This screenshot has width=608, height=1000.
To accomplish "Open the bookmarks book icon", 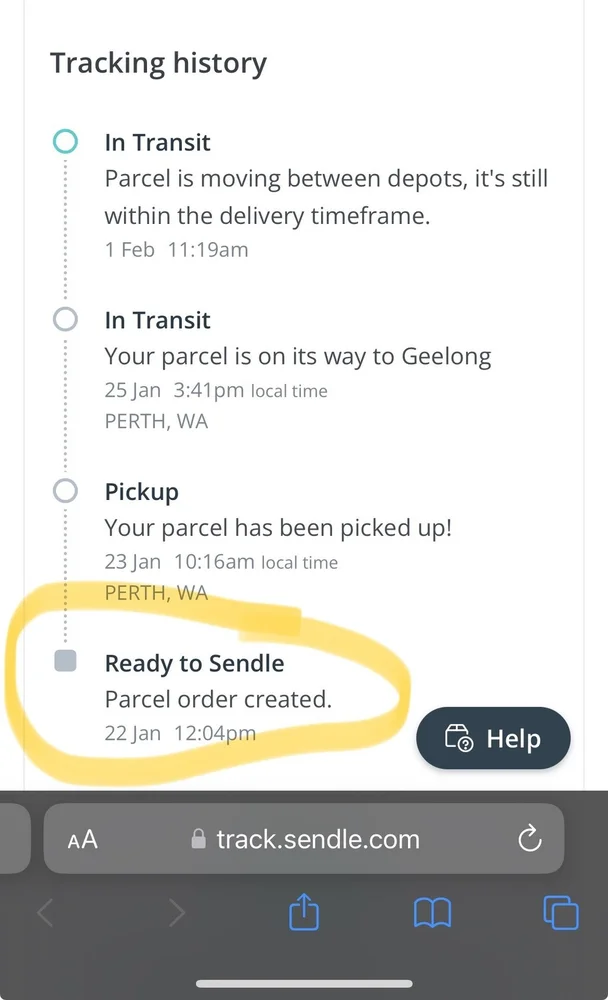I will tap(433, 913).
